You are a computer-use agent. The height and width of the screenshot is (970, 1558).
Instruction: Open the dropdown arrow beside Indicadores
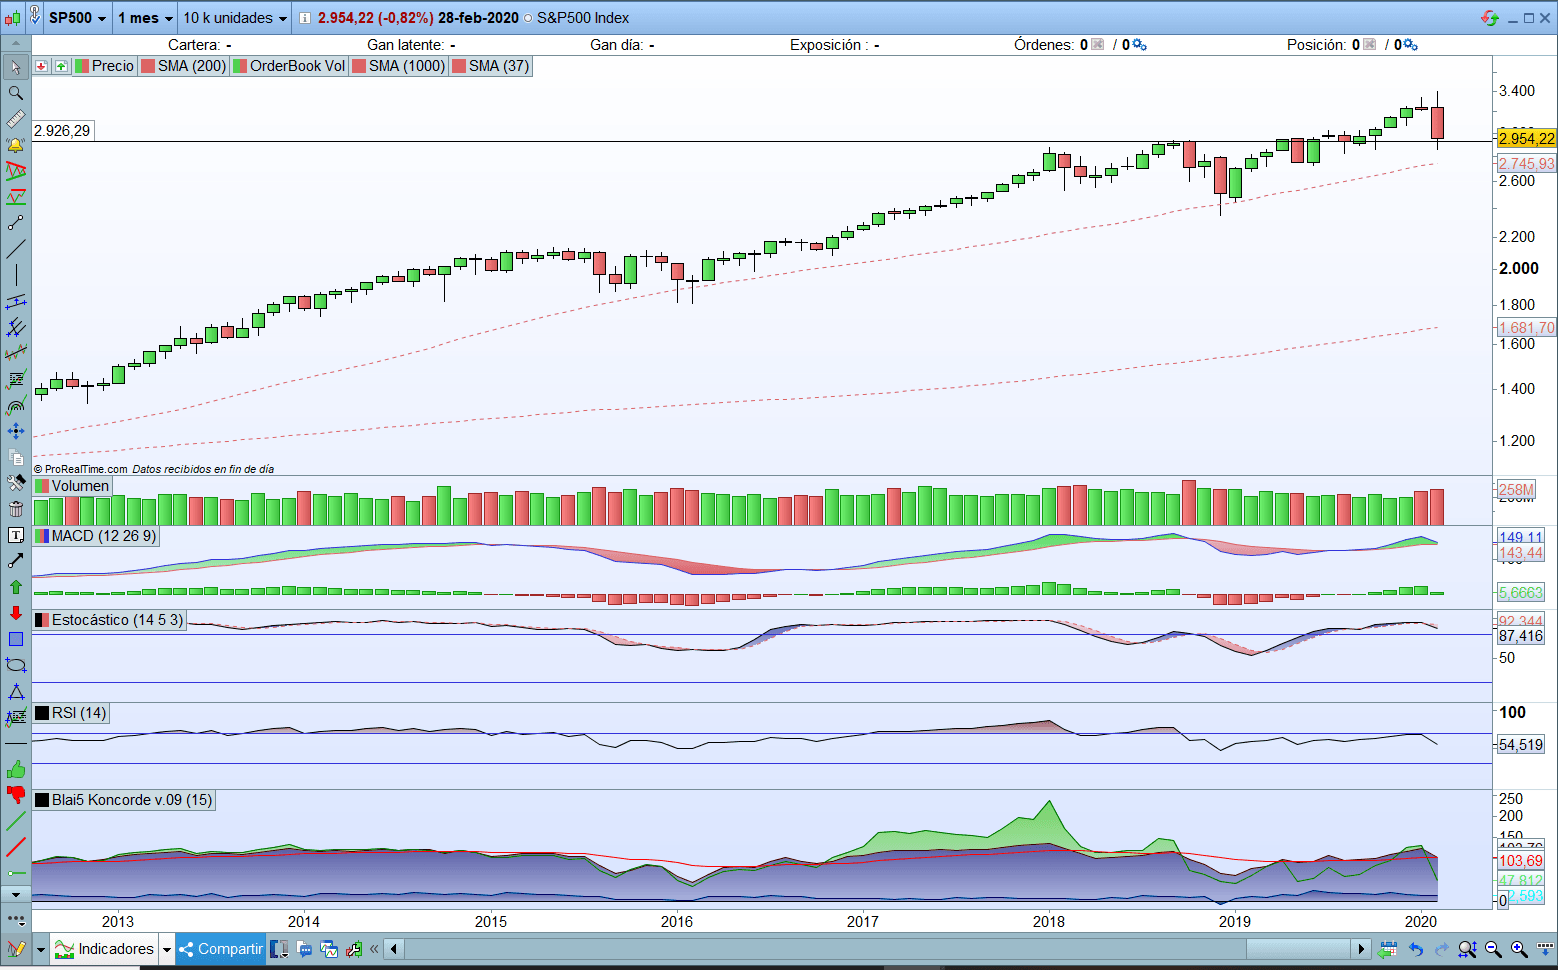coord(166,949)
